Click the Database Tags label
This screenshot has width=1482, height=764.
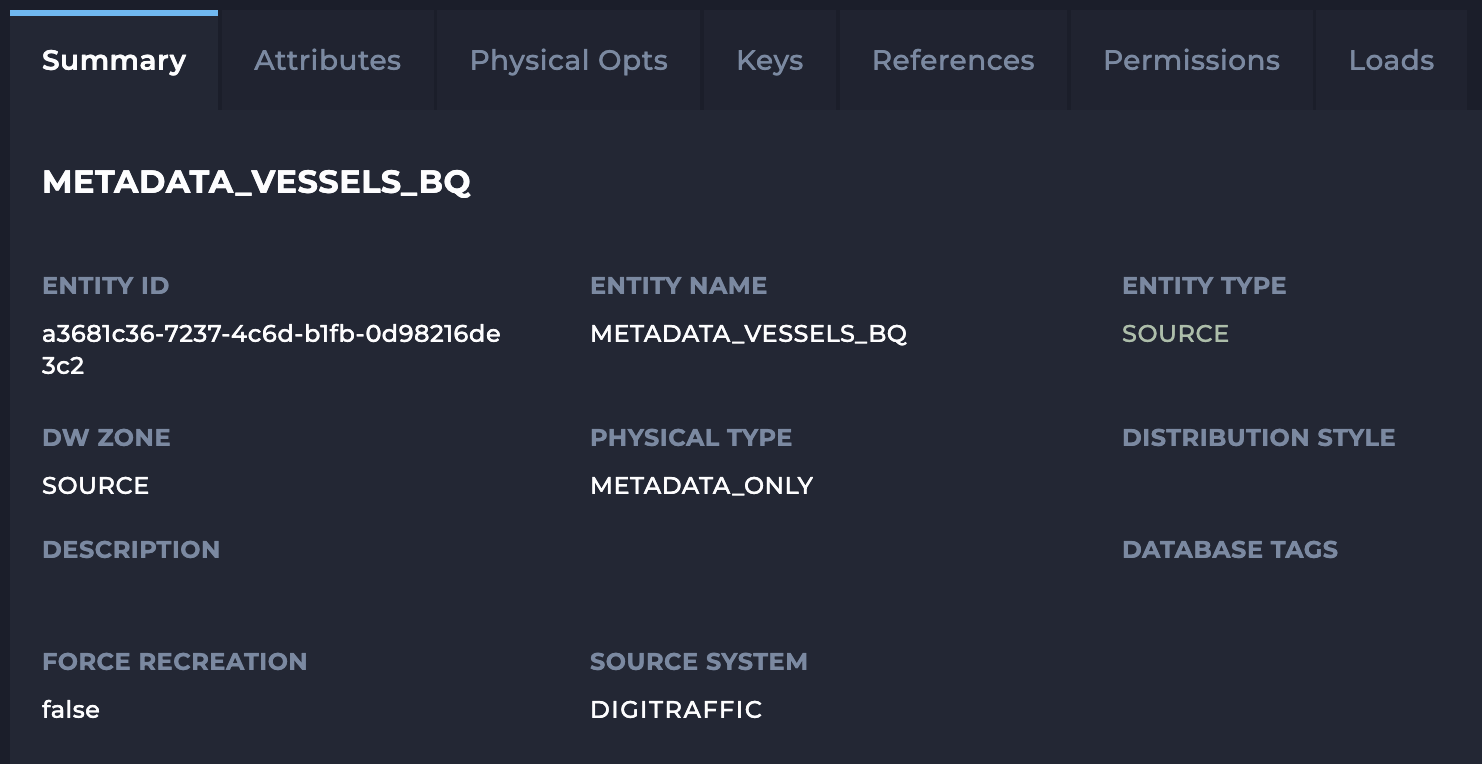(x=1229, y=550)
